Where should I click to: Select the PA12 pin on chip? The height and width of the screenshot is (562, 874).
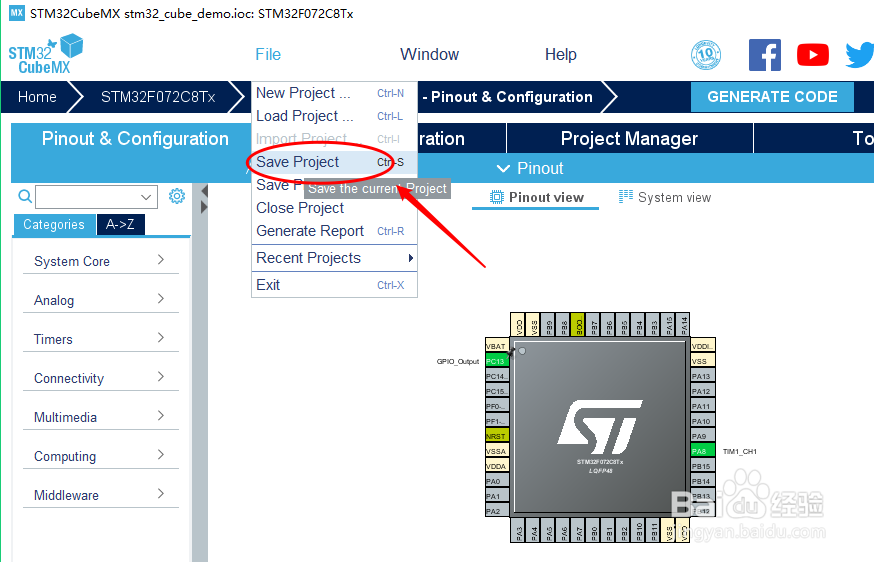(x=702, y=391)
